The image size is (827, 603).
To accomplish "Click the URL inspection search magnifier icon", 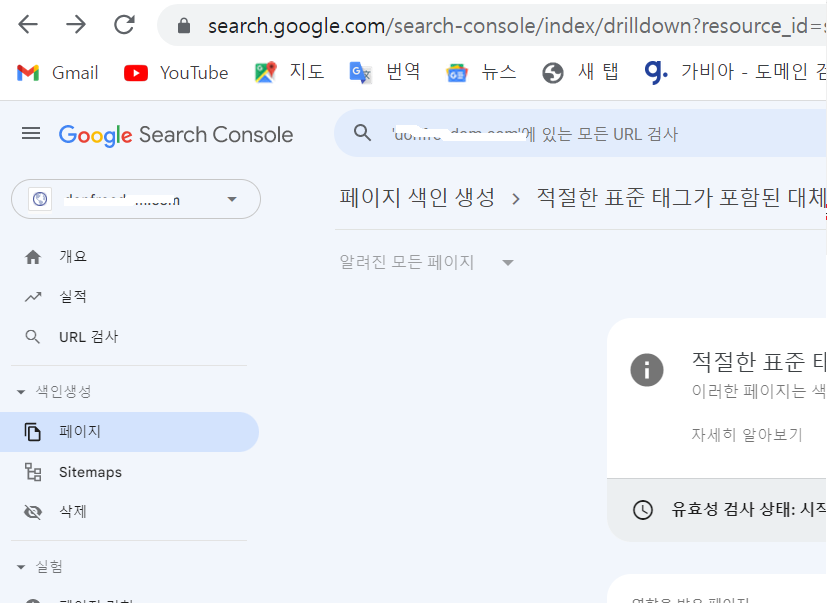I will [362, 132].
